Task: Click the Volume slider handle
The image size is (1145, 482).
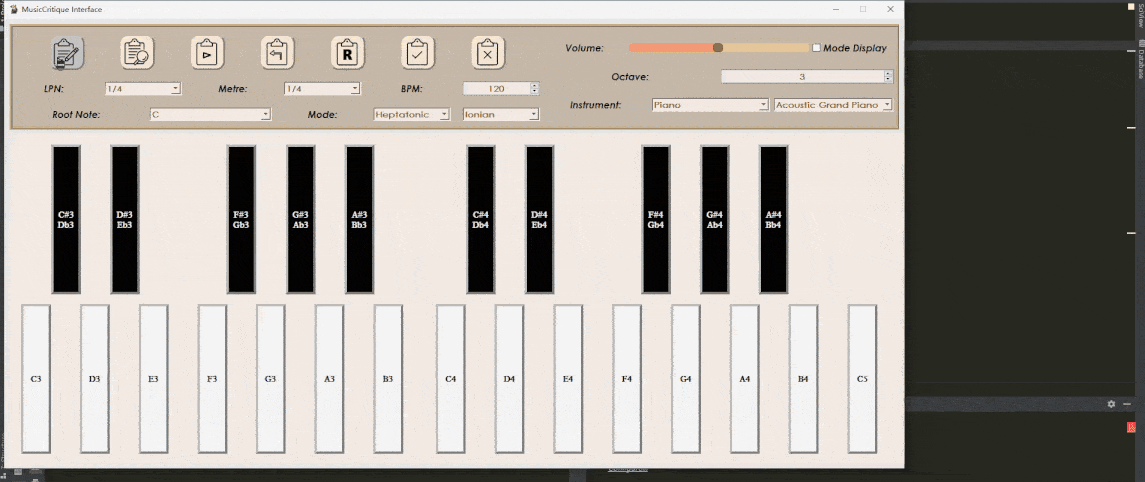Action: pos(718,47)
